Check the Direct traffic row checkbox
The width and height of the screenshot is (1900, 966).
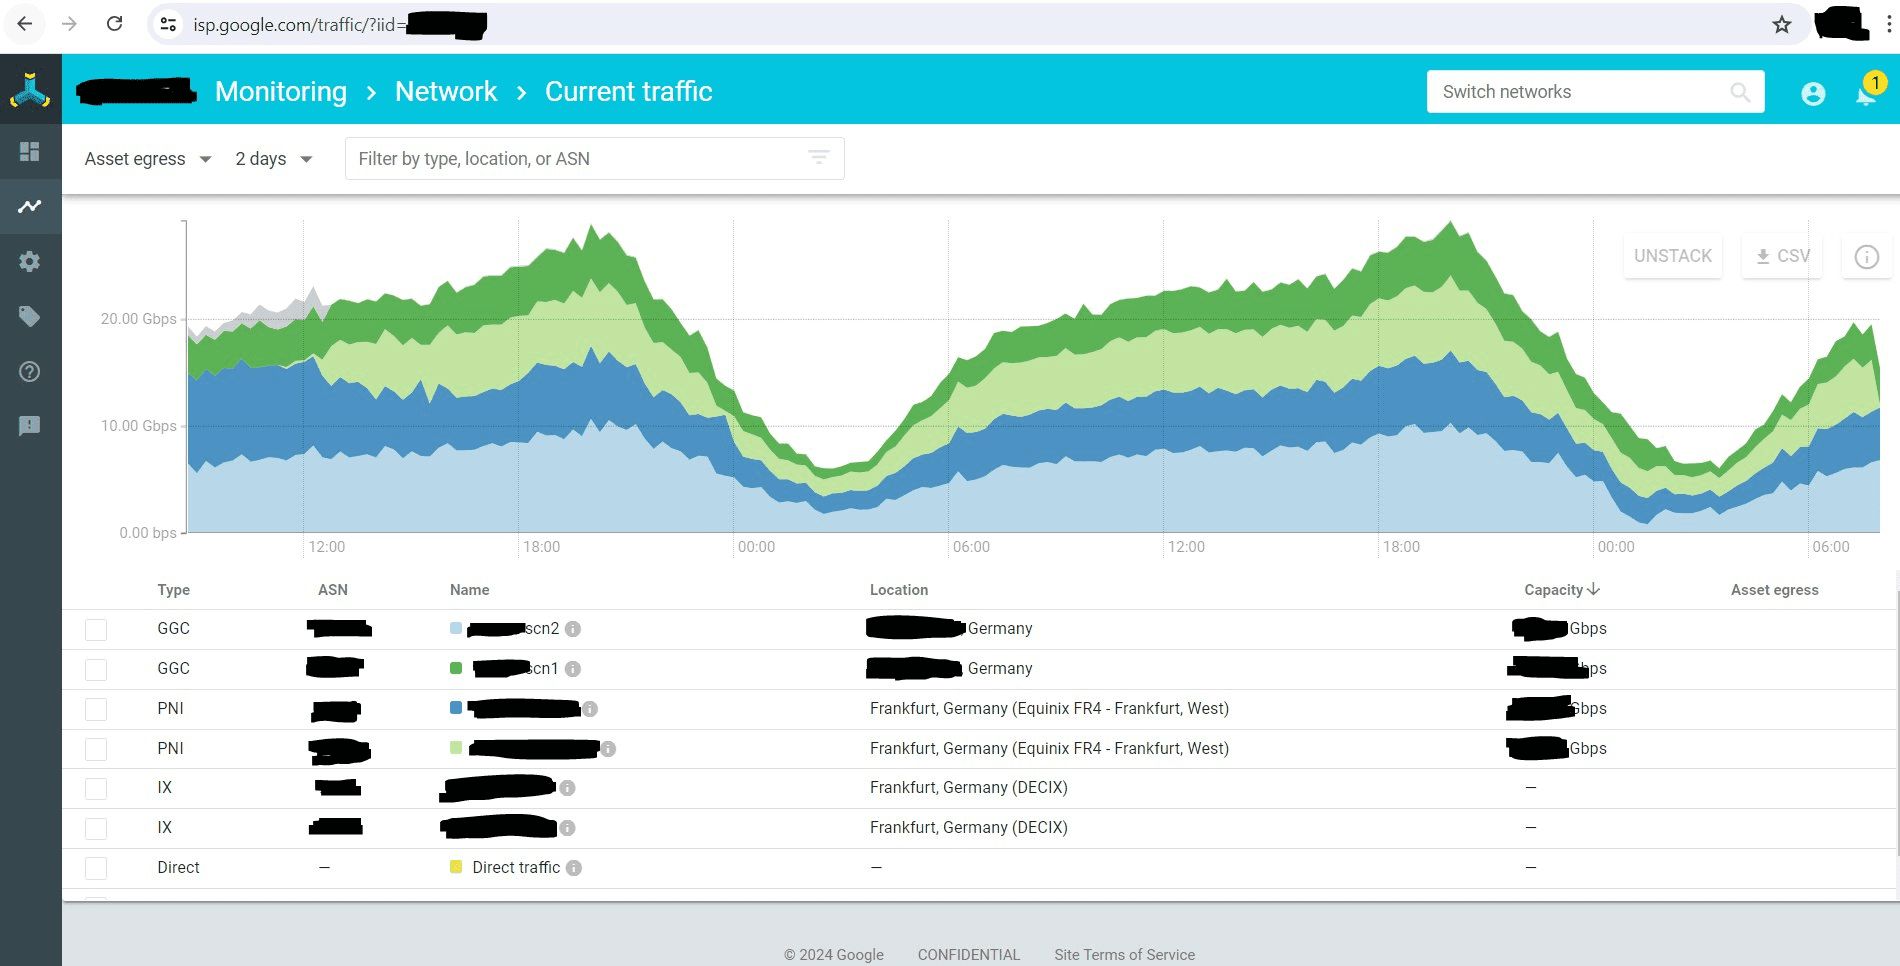96,868
